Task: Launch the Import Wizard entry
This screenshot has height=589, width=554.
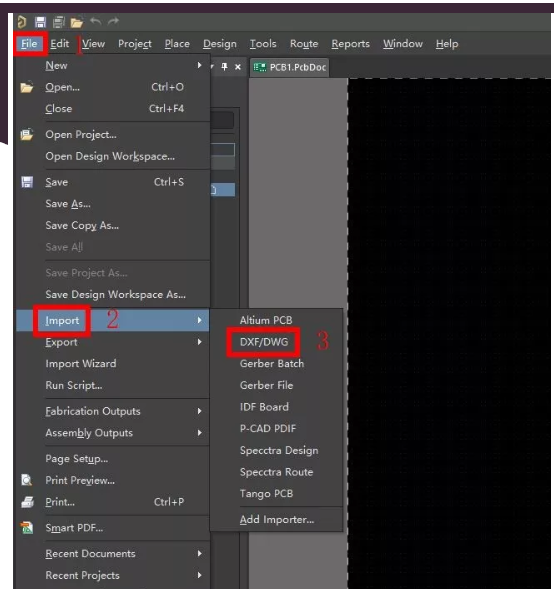Action: click(x=113, y=364)
